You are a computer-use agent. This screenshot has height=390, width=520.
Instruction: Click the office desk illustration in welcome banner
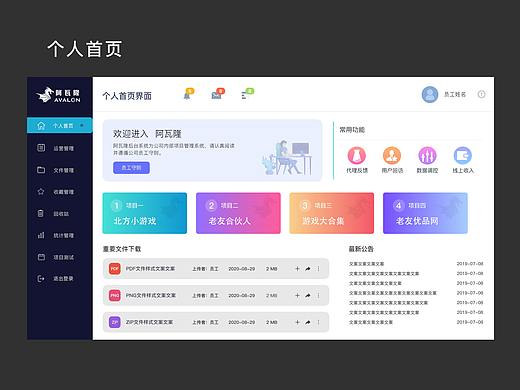coord(287,157)
